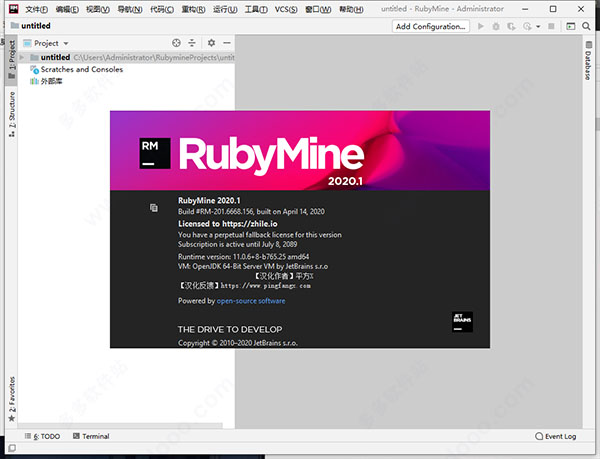Expand the untitled project tree node
Screen dimensions: 600x459
tap(22, 57)
